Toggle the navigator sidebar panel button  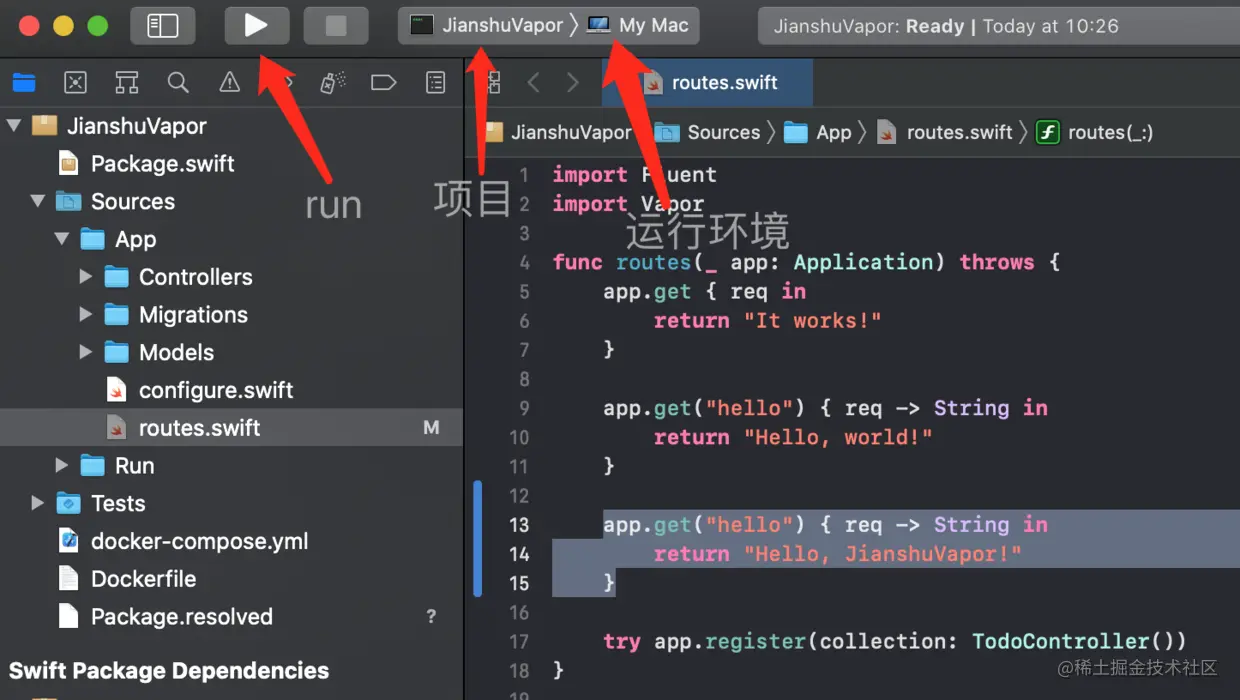click(162, 26)
